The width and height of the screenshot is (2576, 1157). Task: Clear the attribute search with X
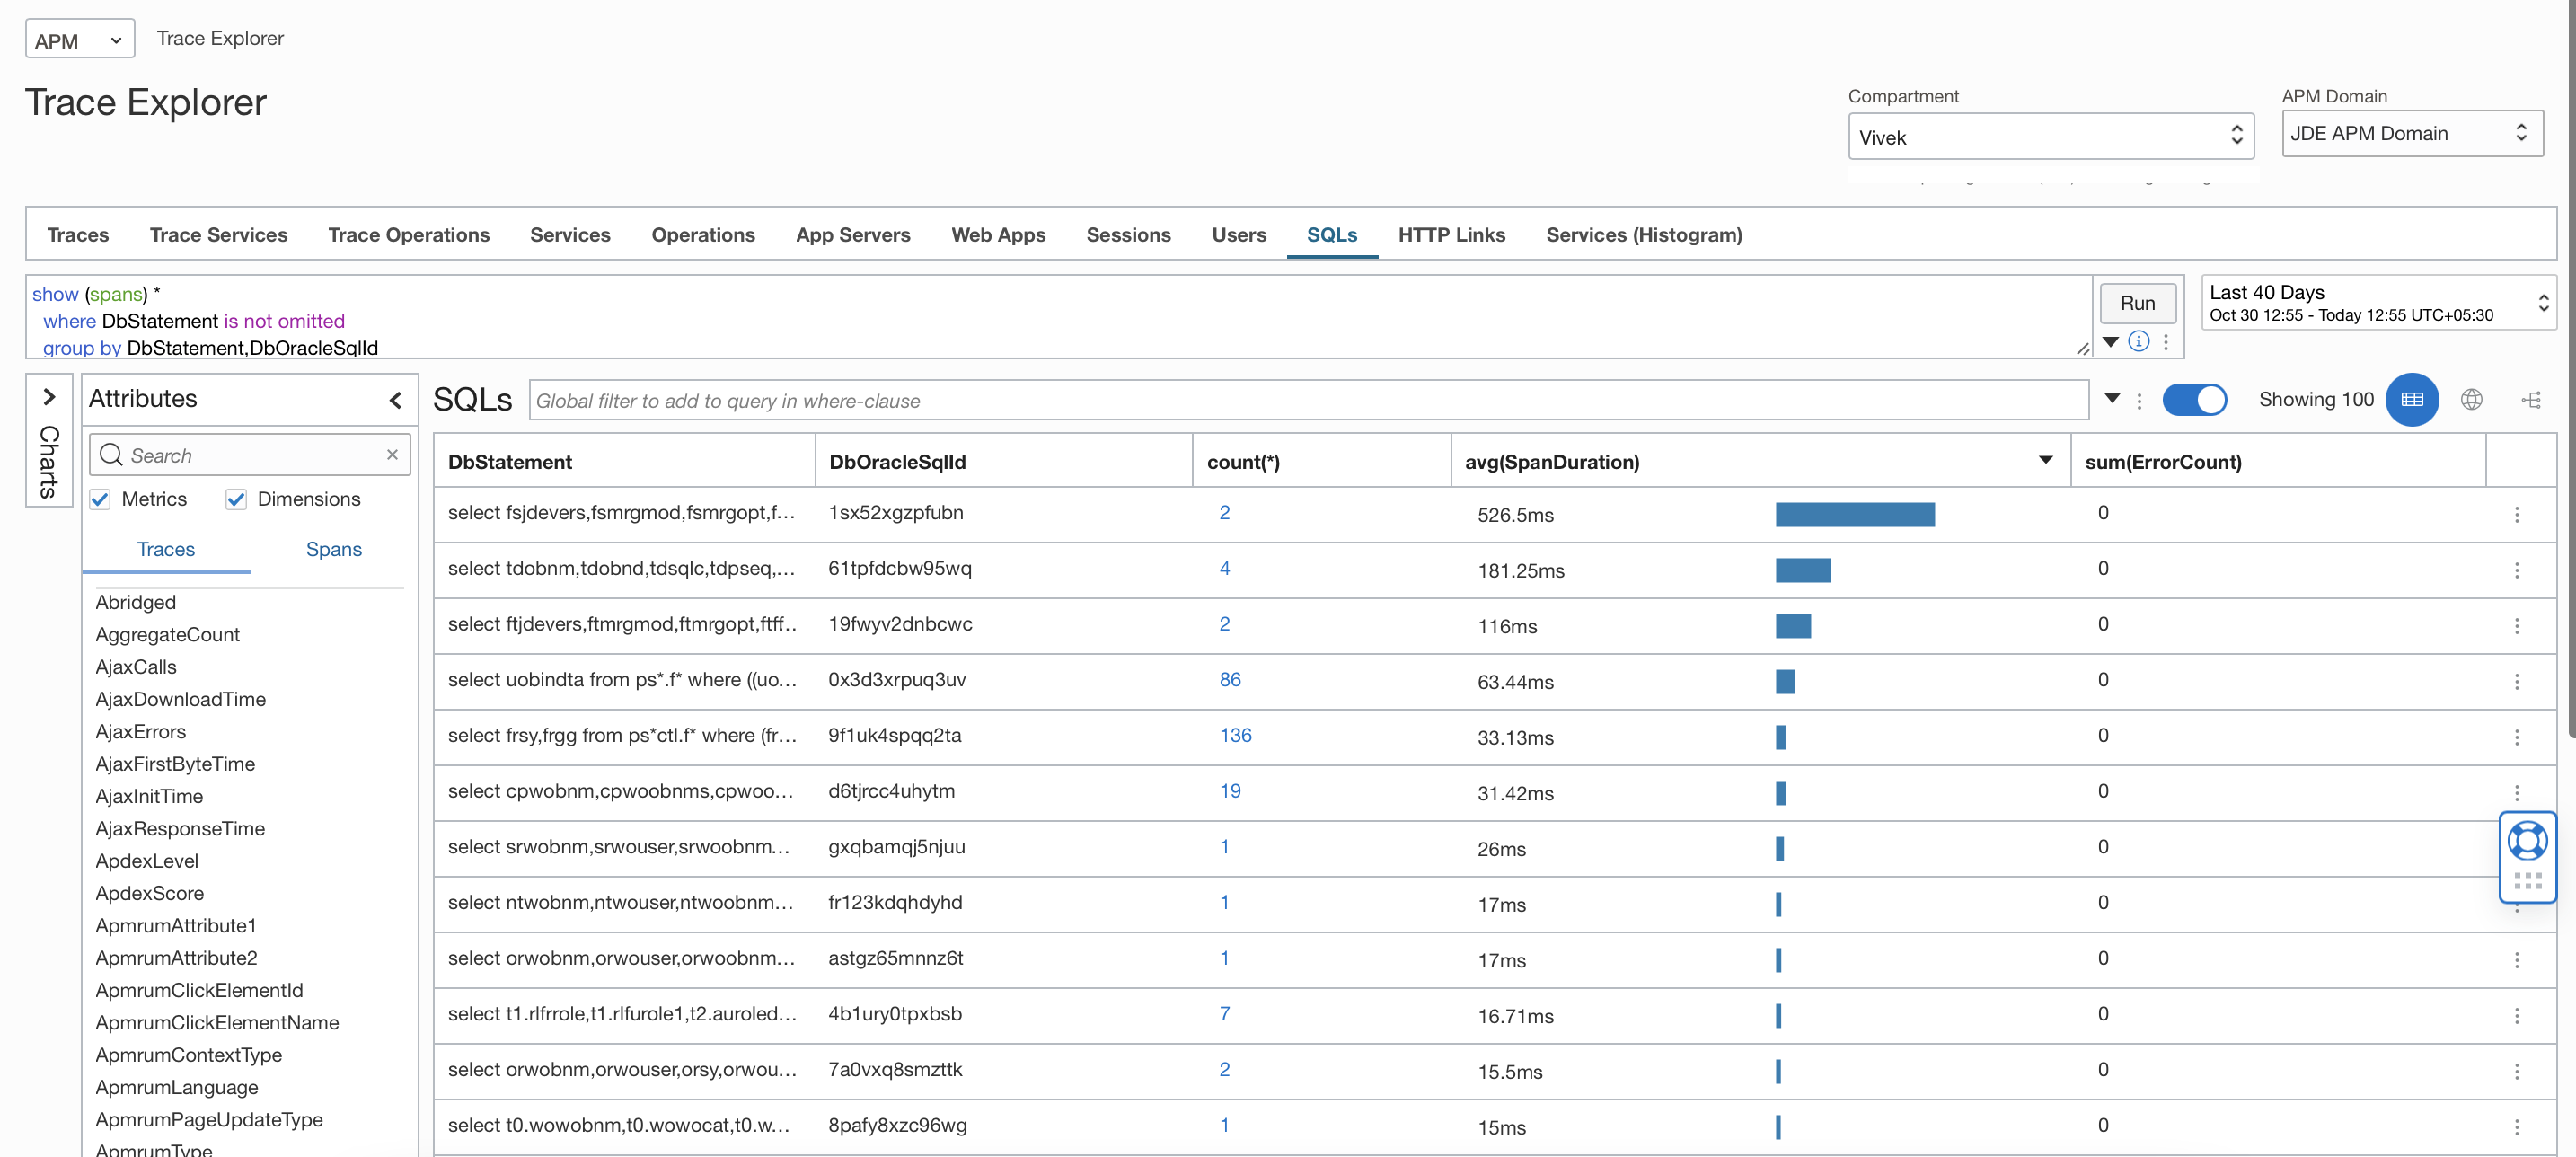[x=392, y=455]
